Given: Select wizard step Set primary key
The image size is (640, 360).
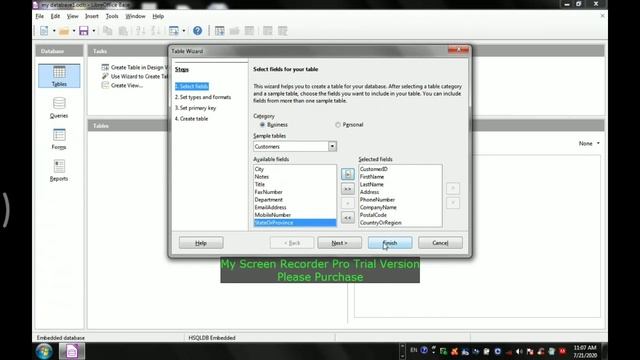Looking at the screenshot, I should coord(196,108).
